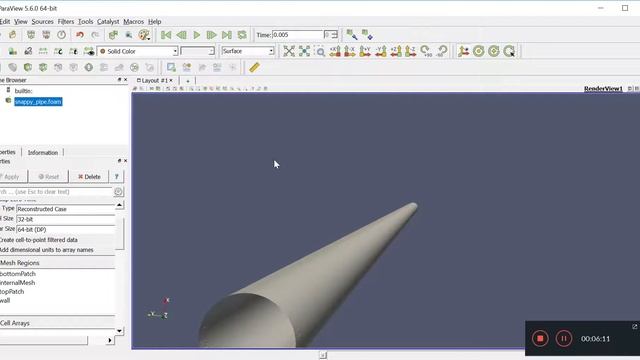Screen dimensions: 640x360
Task: Add a new layout tab
Action: 188,81
